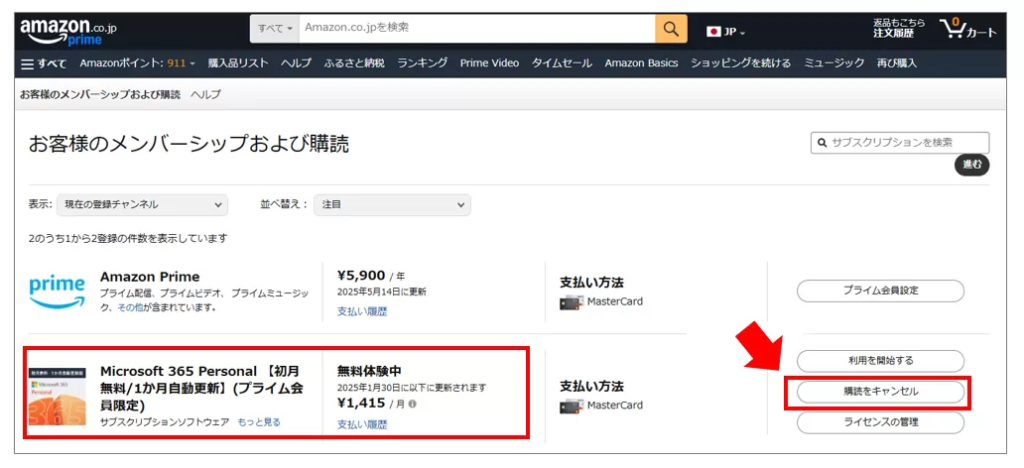Open Prime Video in navigation bar
This screenshot has height=468, width=1024.
(489, 63)
